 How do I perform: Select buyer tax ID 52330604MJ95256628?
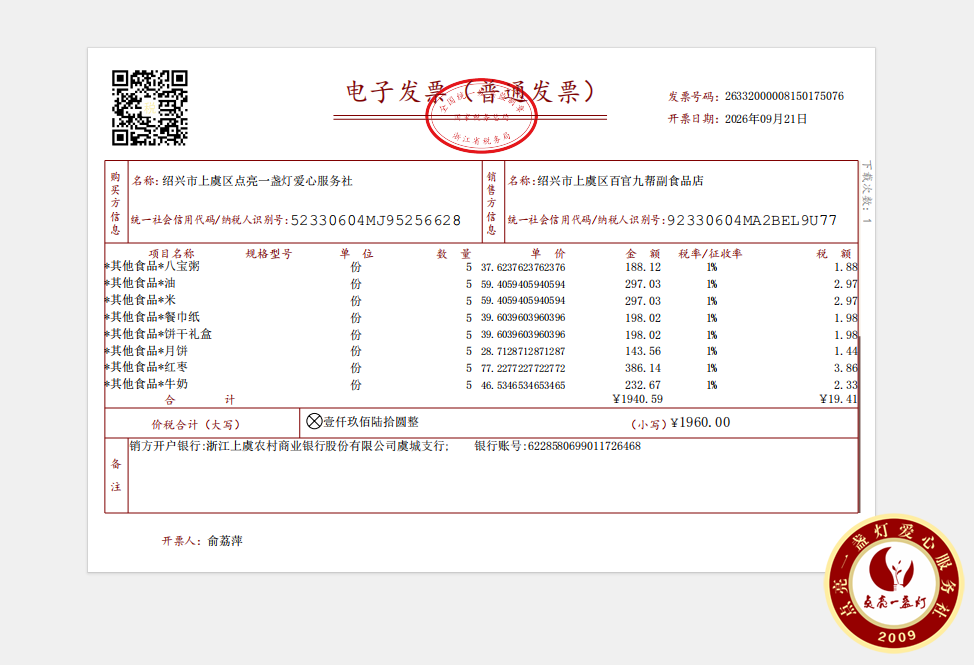[x=376, y=220]
